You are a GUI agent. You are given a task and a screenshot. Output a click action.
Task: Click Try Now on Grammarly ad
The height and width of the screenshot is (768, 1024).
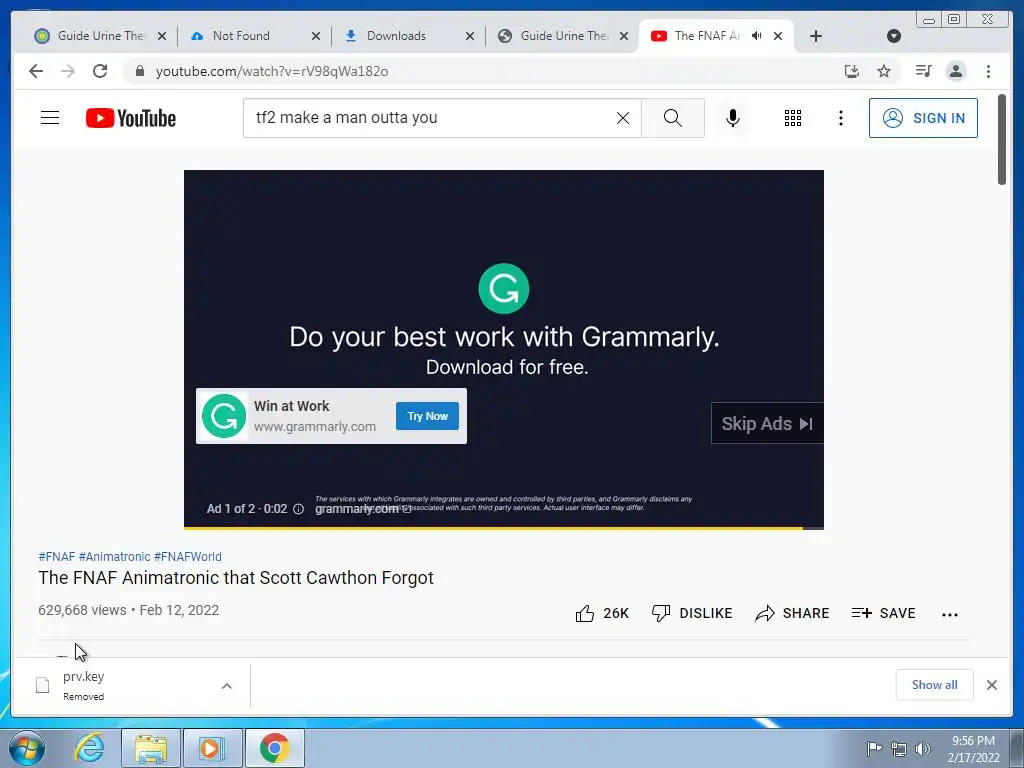[x=427, y=416]
